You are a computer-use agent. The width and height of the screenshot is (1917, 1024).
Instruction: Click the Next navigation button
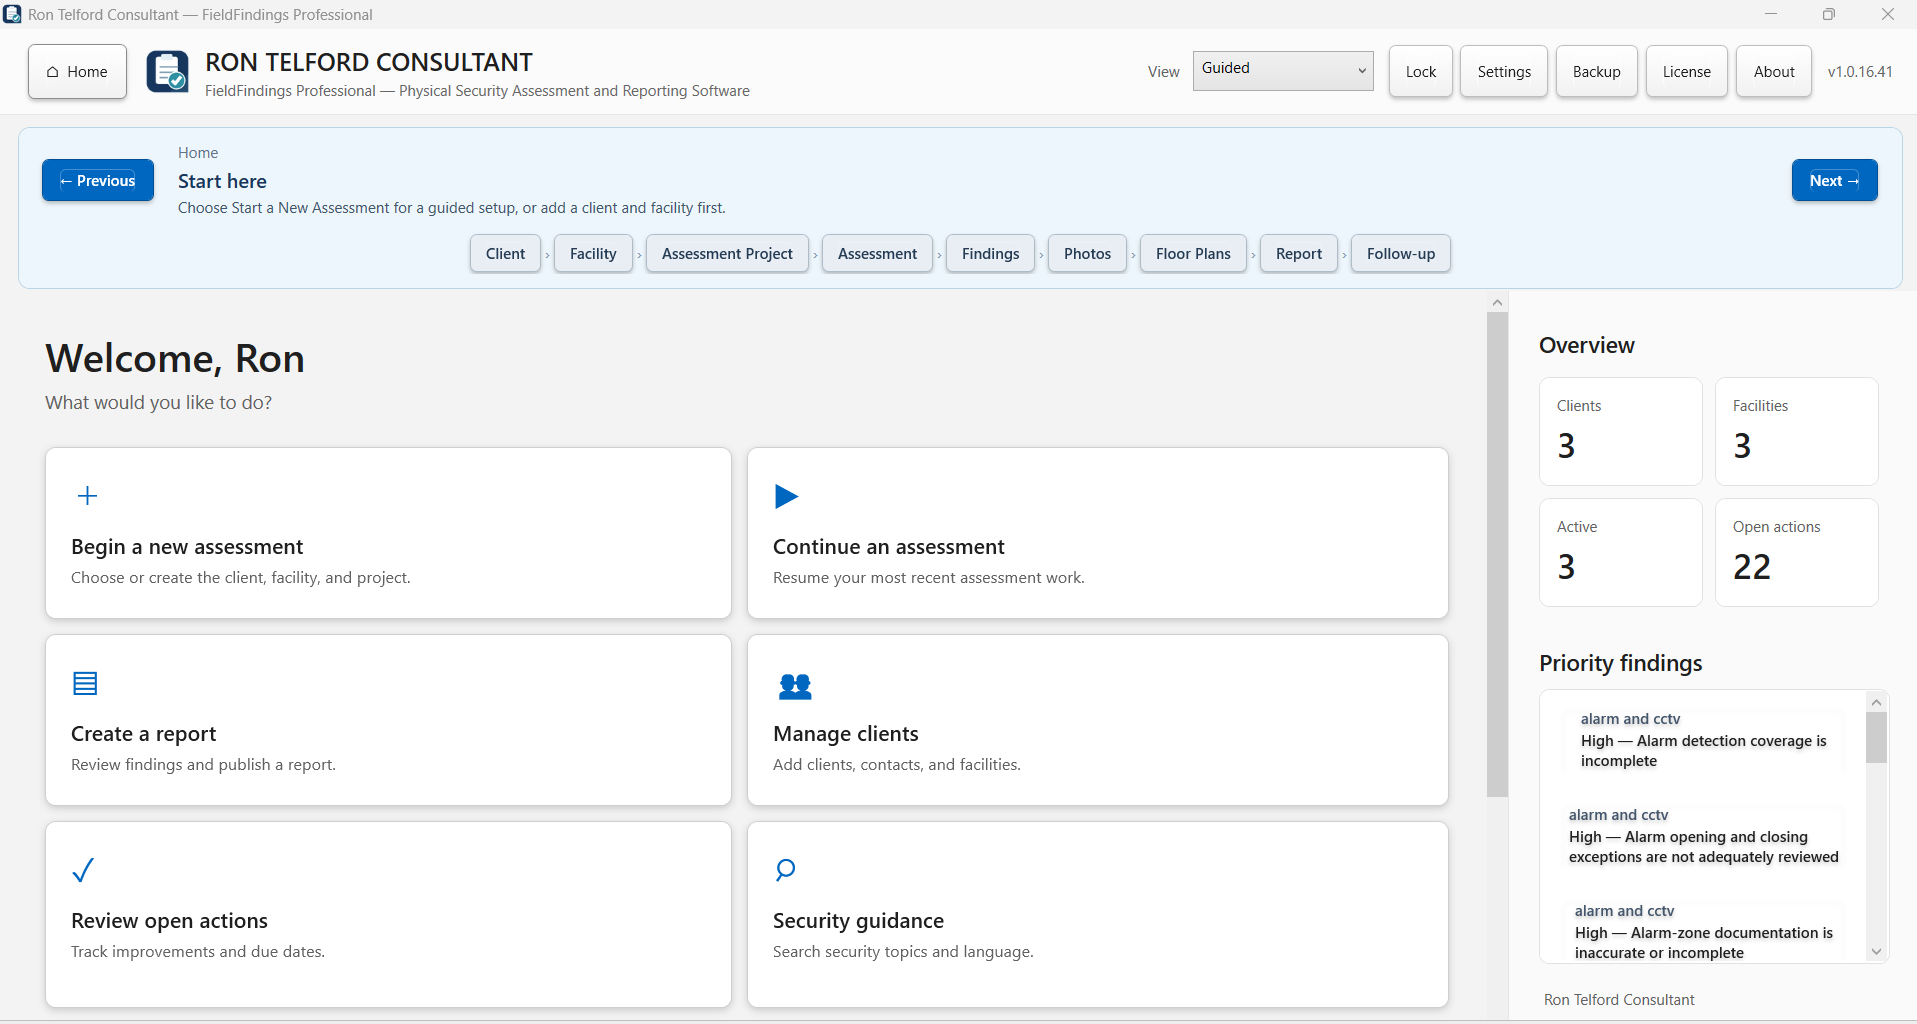coord(1834,180)
